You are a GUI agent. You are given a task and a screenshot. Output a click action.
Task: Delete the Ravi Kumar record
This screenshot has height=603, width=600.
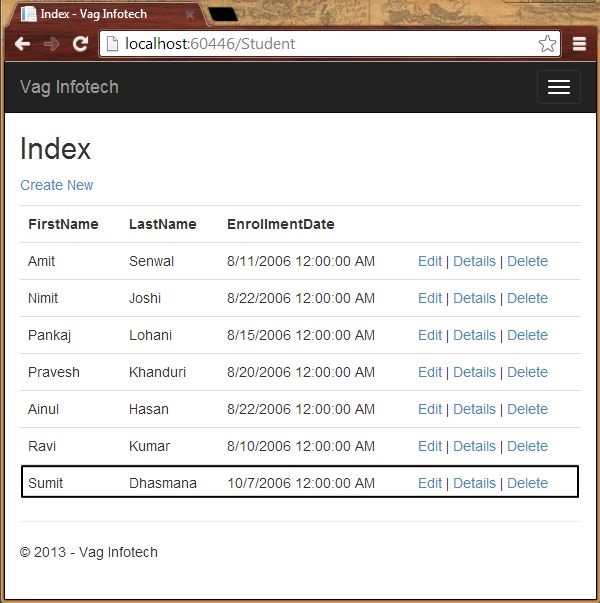point(527,446)
